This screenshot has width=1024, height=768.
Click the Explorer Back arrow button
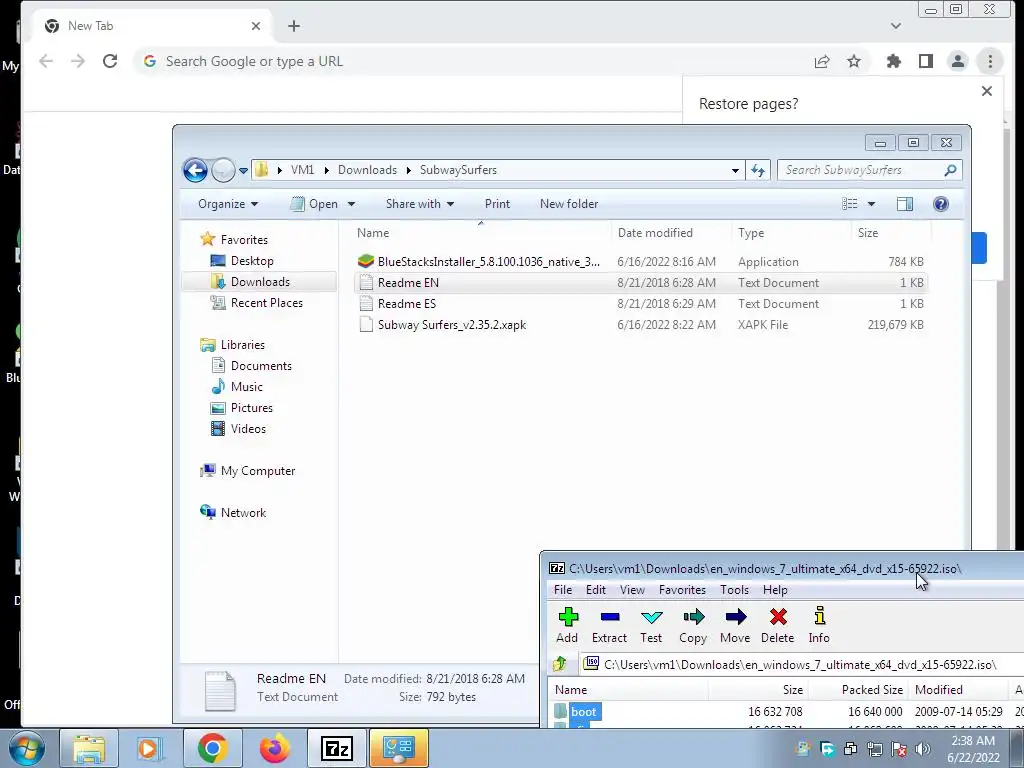195,170
